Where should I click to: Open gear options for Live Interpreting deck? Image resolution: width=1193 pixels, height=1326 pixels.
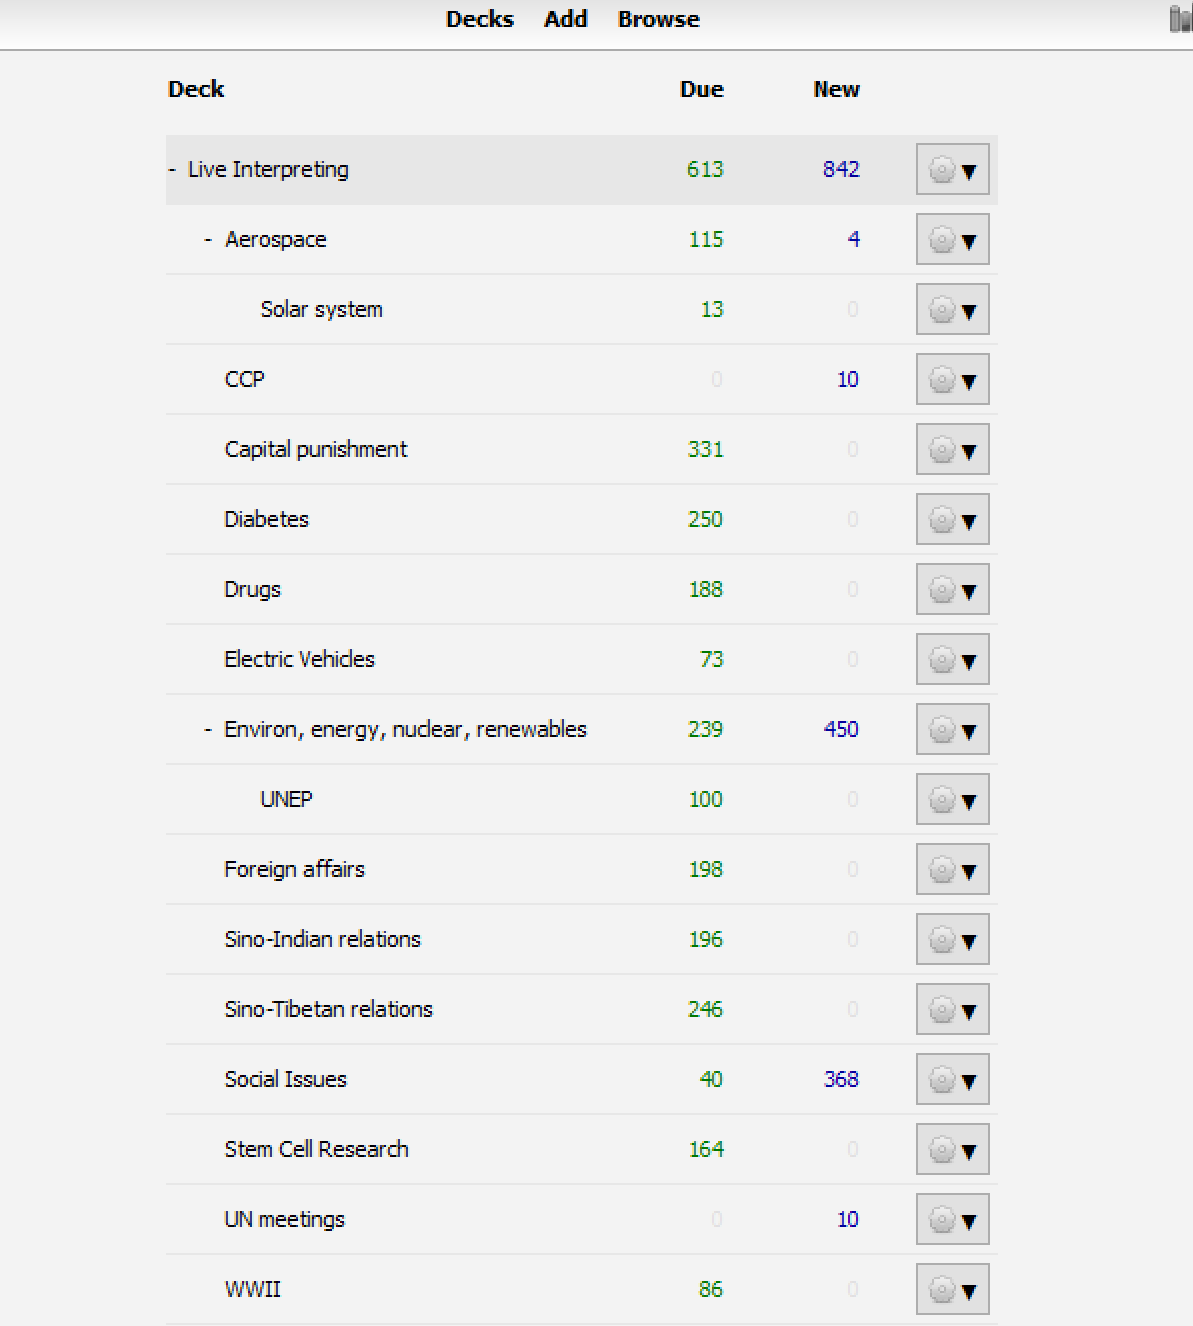[x=952, y=170]
